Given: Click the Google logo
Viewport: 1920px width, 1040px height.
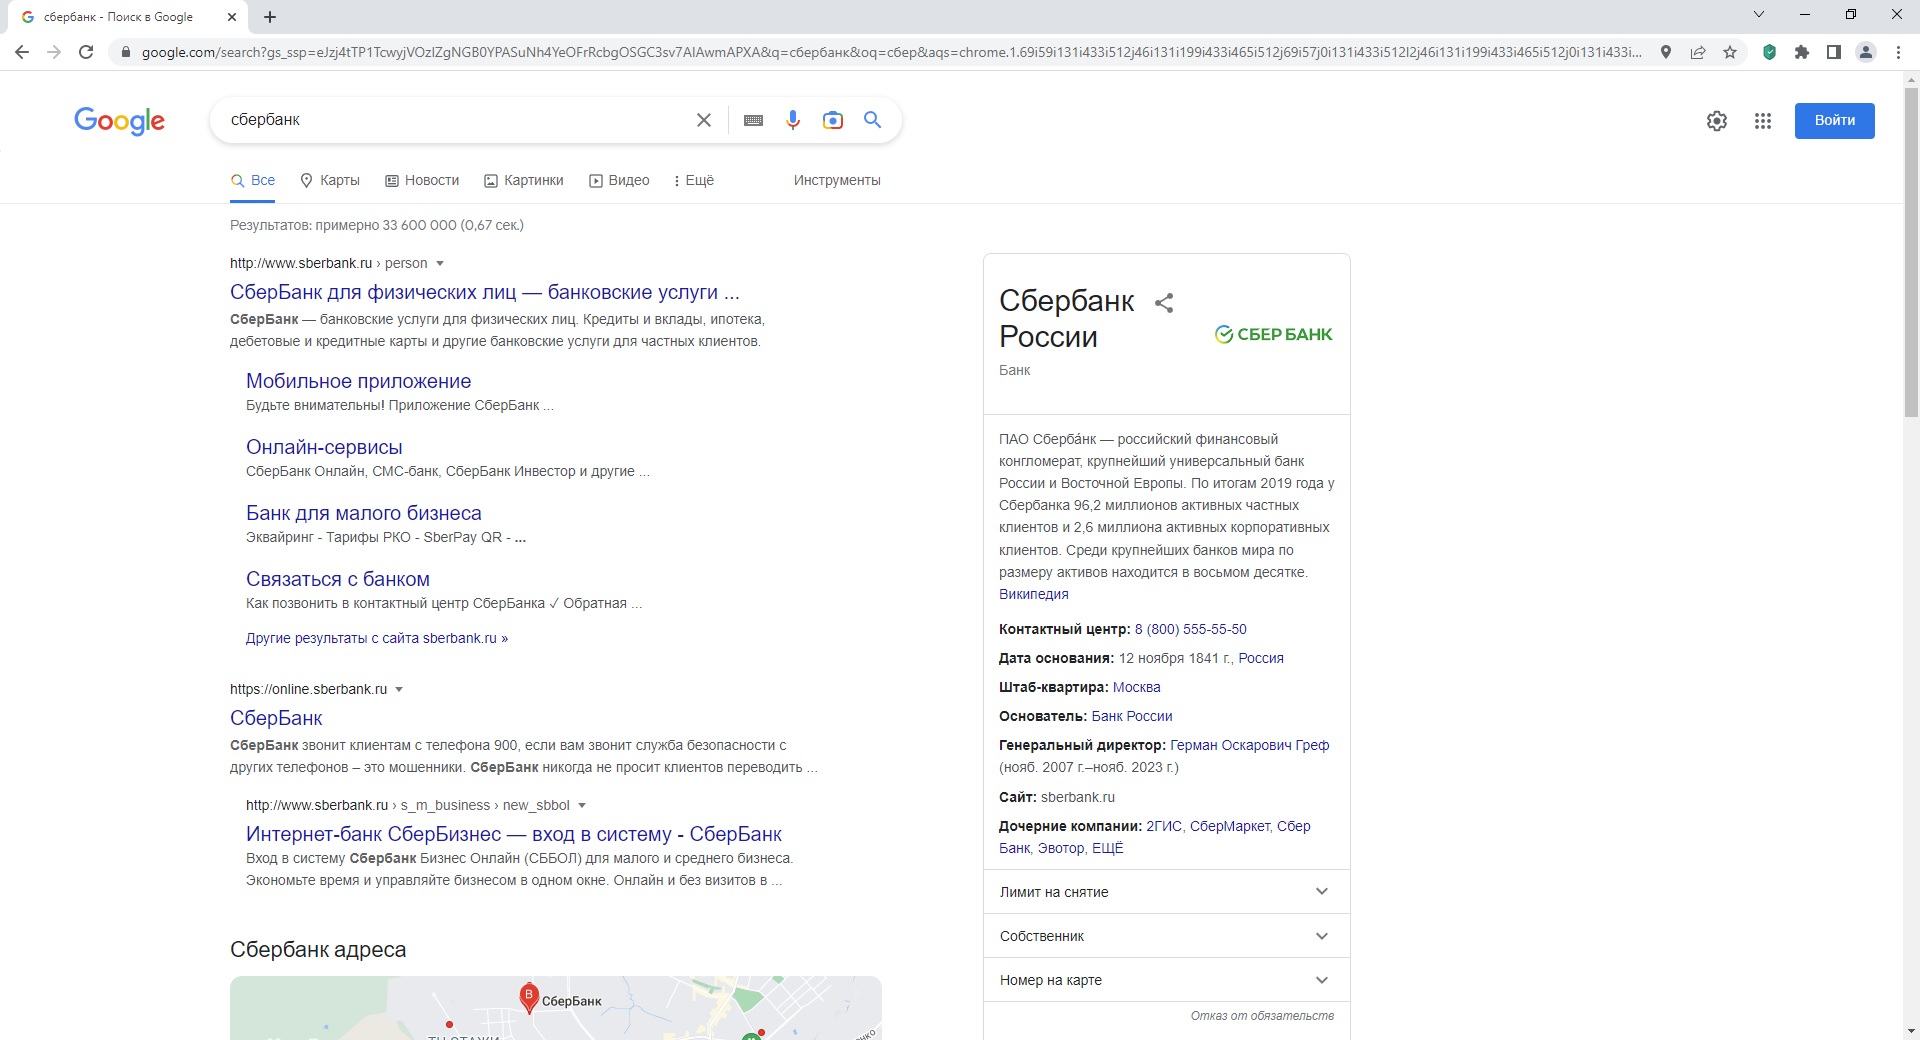Looking at the screenshot, I should point(119,121).
